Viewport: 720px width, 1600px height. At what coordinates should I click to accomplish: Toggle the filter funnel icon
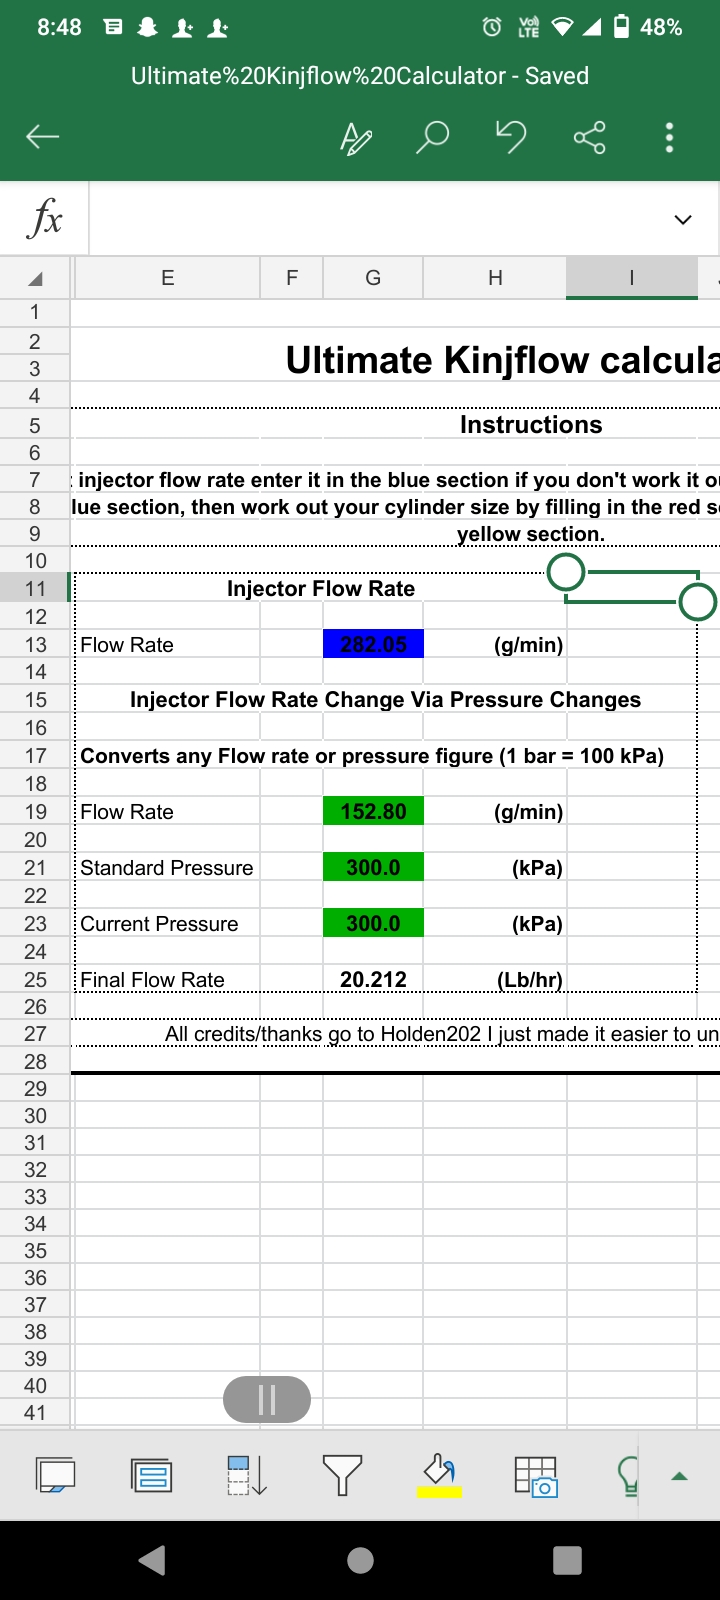[x=342, y=1475]
